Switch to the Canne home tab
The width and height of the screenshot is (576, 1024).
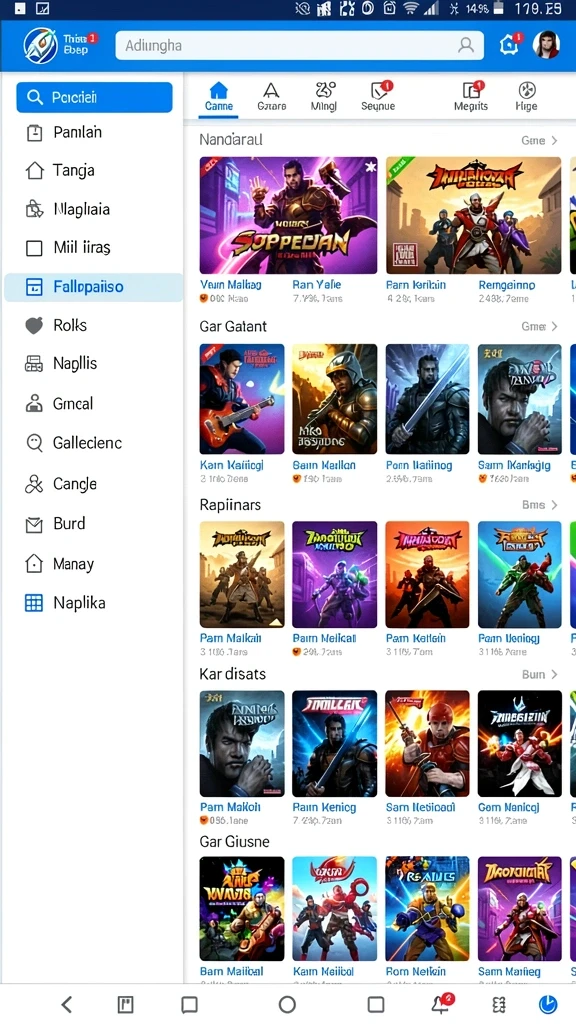click(x=219, y=97)
